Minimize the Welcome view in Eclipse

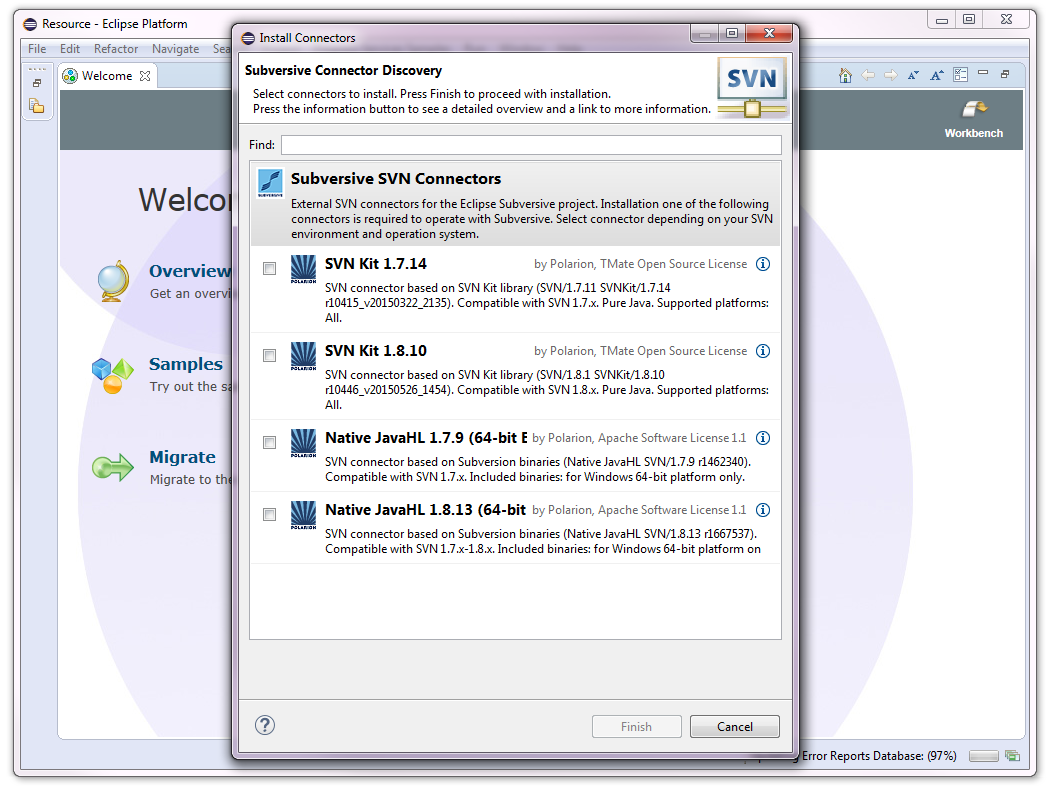983,73
